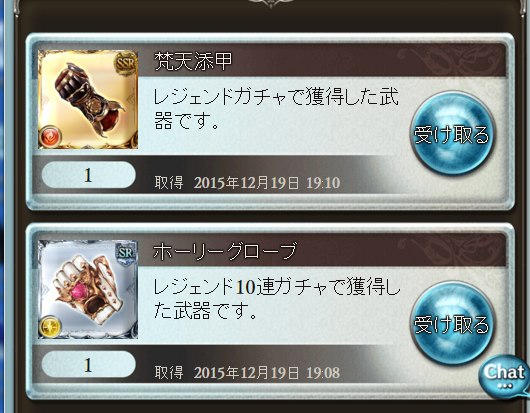Viewport: 530px width, 413px height.
Task: Click the レジェンド10連ガチャ description text
Action: tap(277, 298)
